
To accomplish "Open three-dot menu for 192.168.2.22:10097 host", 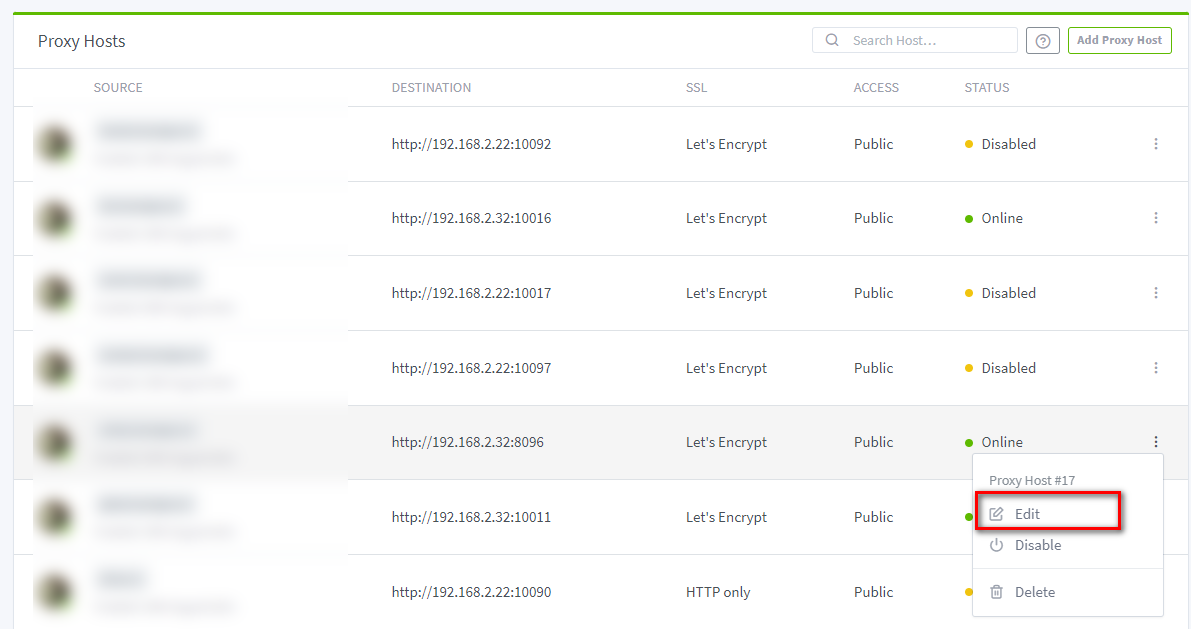I will click(1156, 368).
